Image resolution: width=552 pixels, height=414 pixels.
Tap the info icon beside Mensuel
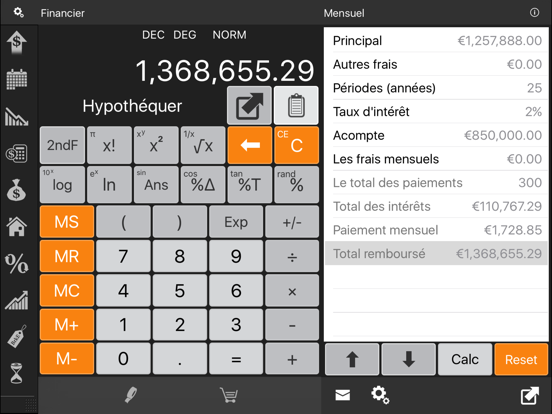pos(534,13)
